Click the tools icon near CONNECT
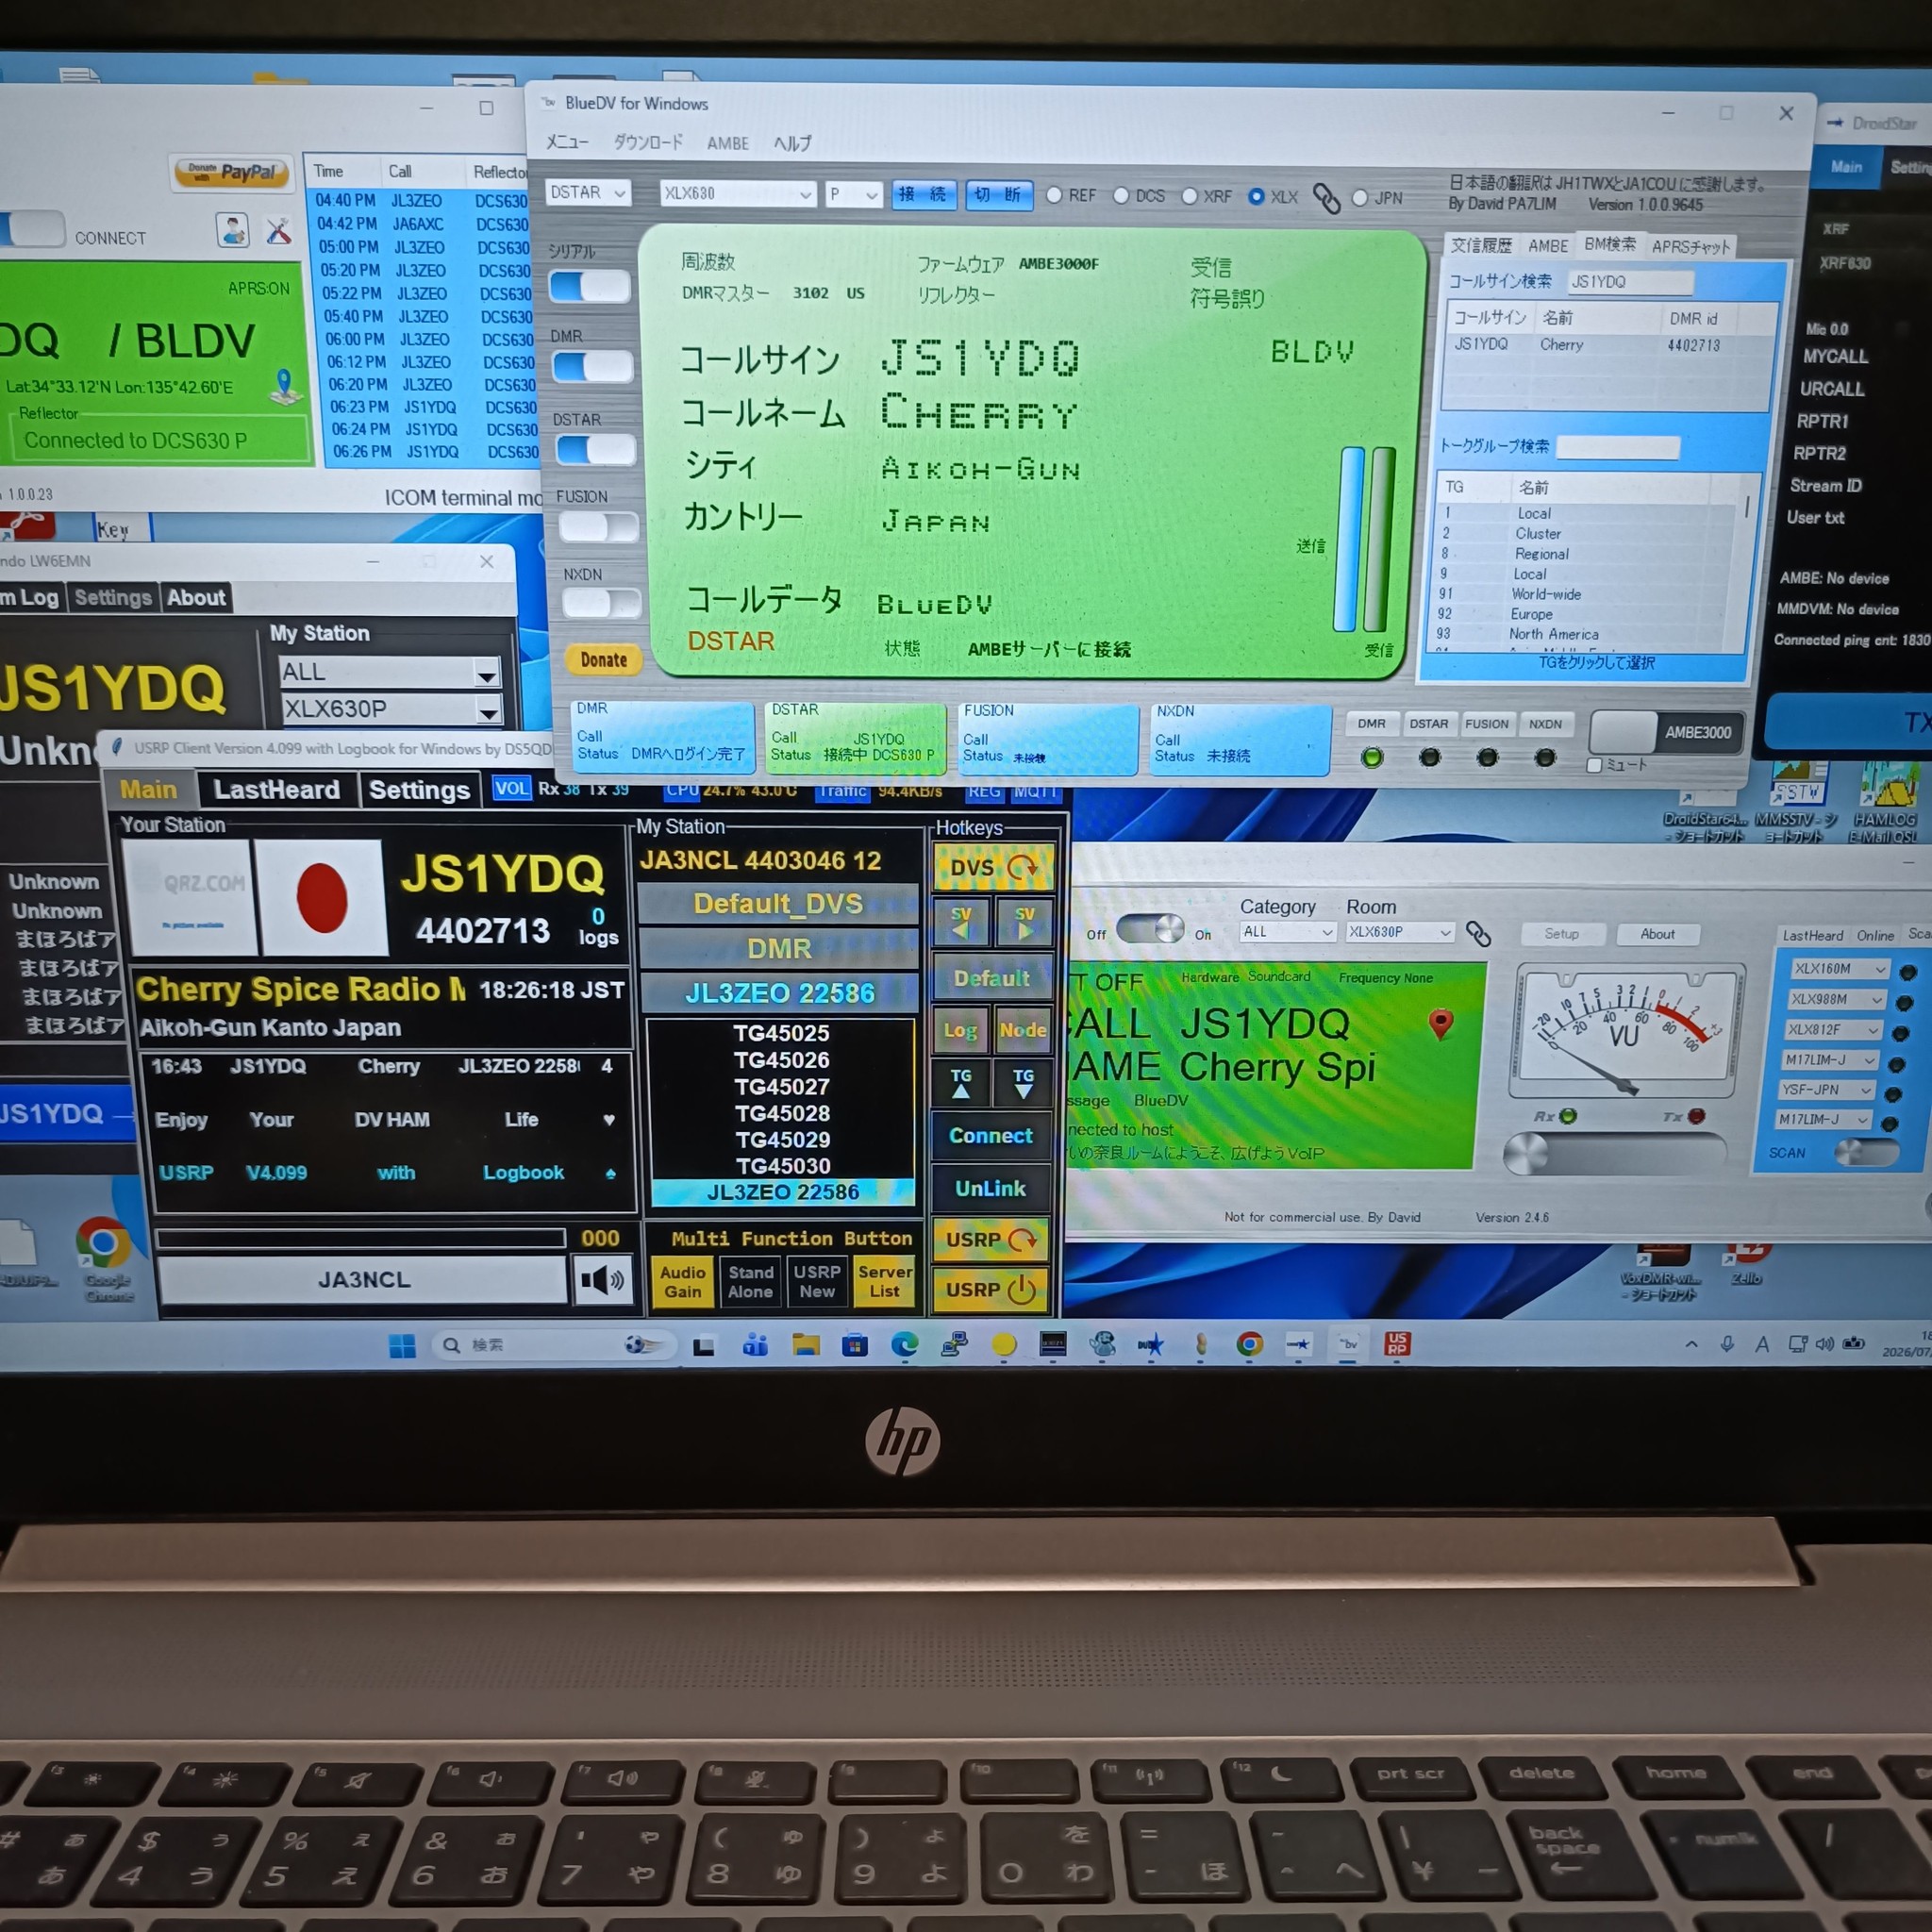1932x1932 pixels. point(278,232)
